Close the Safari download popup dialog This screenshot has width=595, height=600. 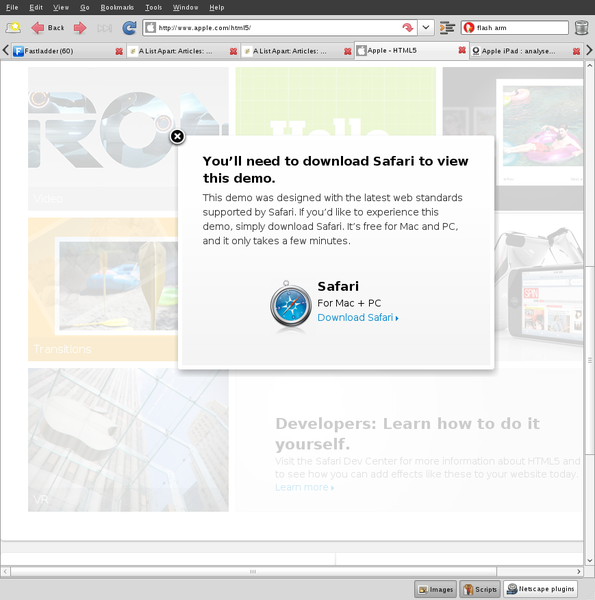tap(177, 136)
